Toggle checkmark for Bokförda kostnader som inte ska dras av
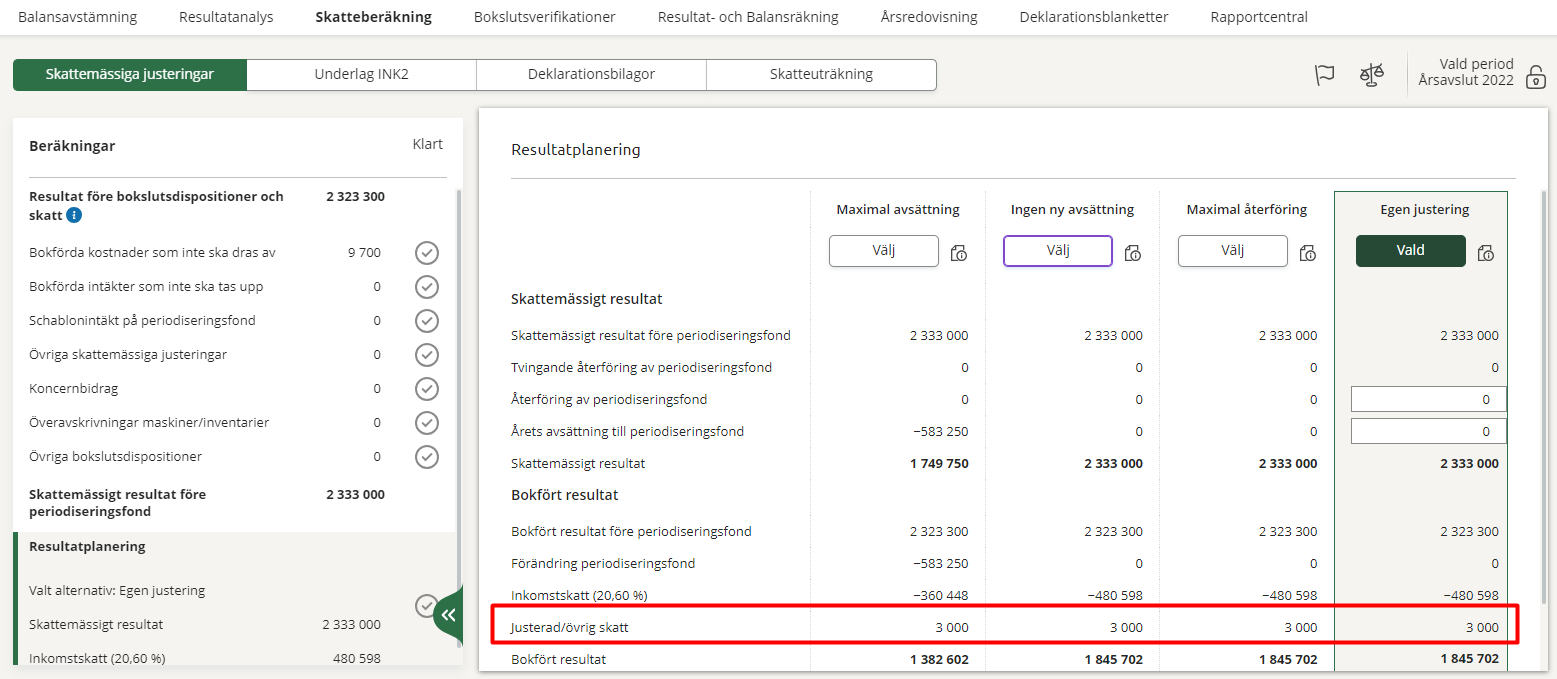 click(427, 253)
